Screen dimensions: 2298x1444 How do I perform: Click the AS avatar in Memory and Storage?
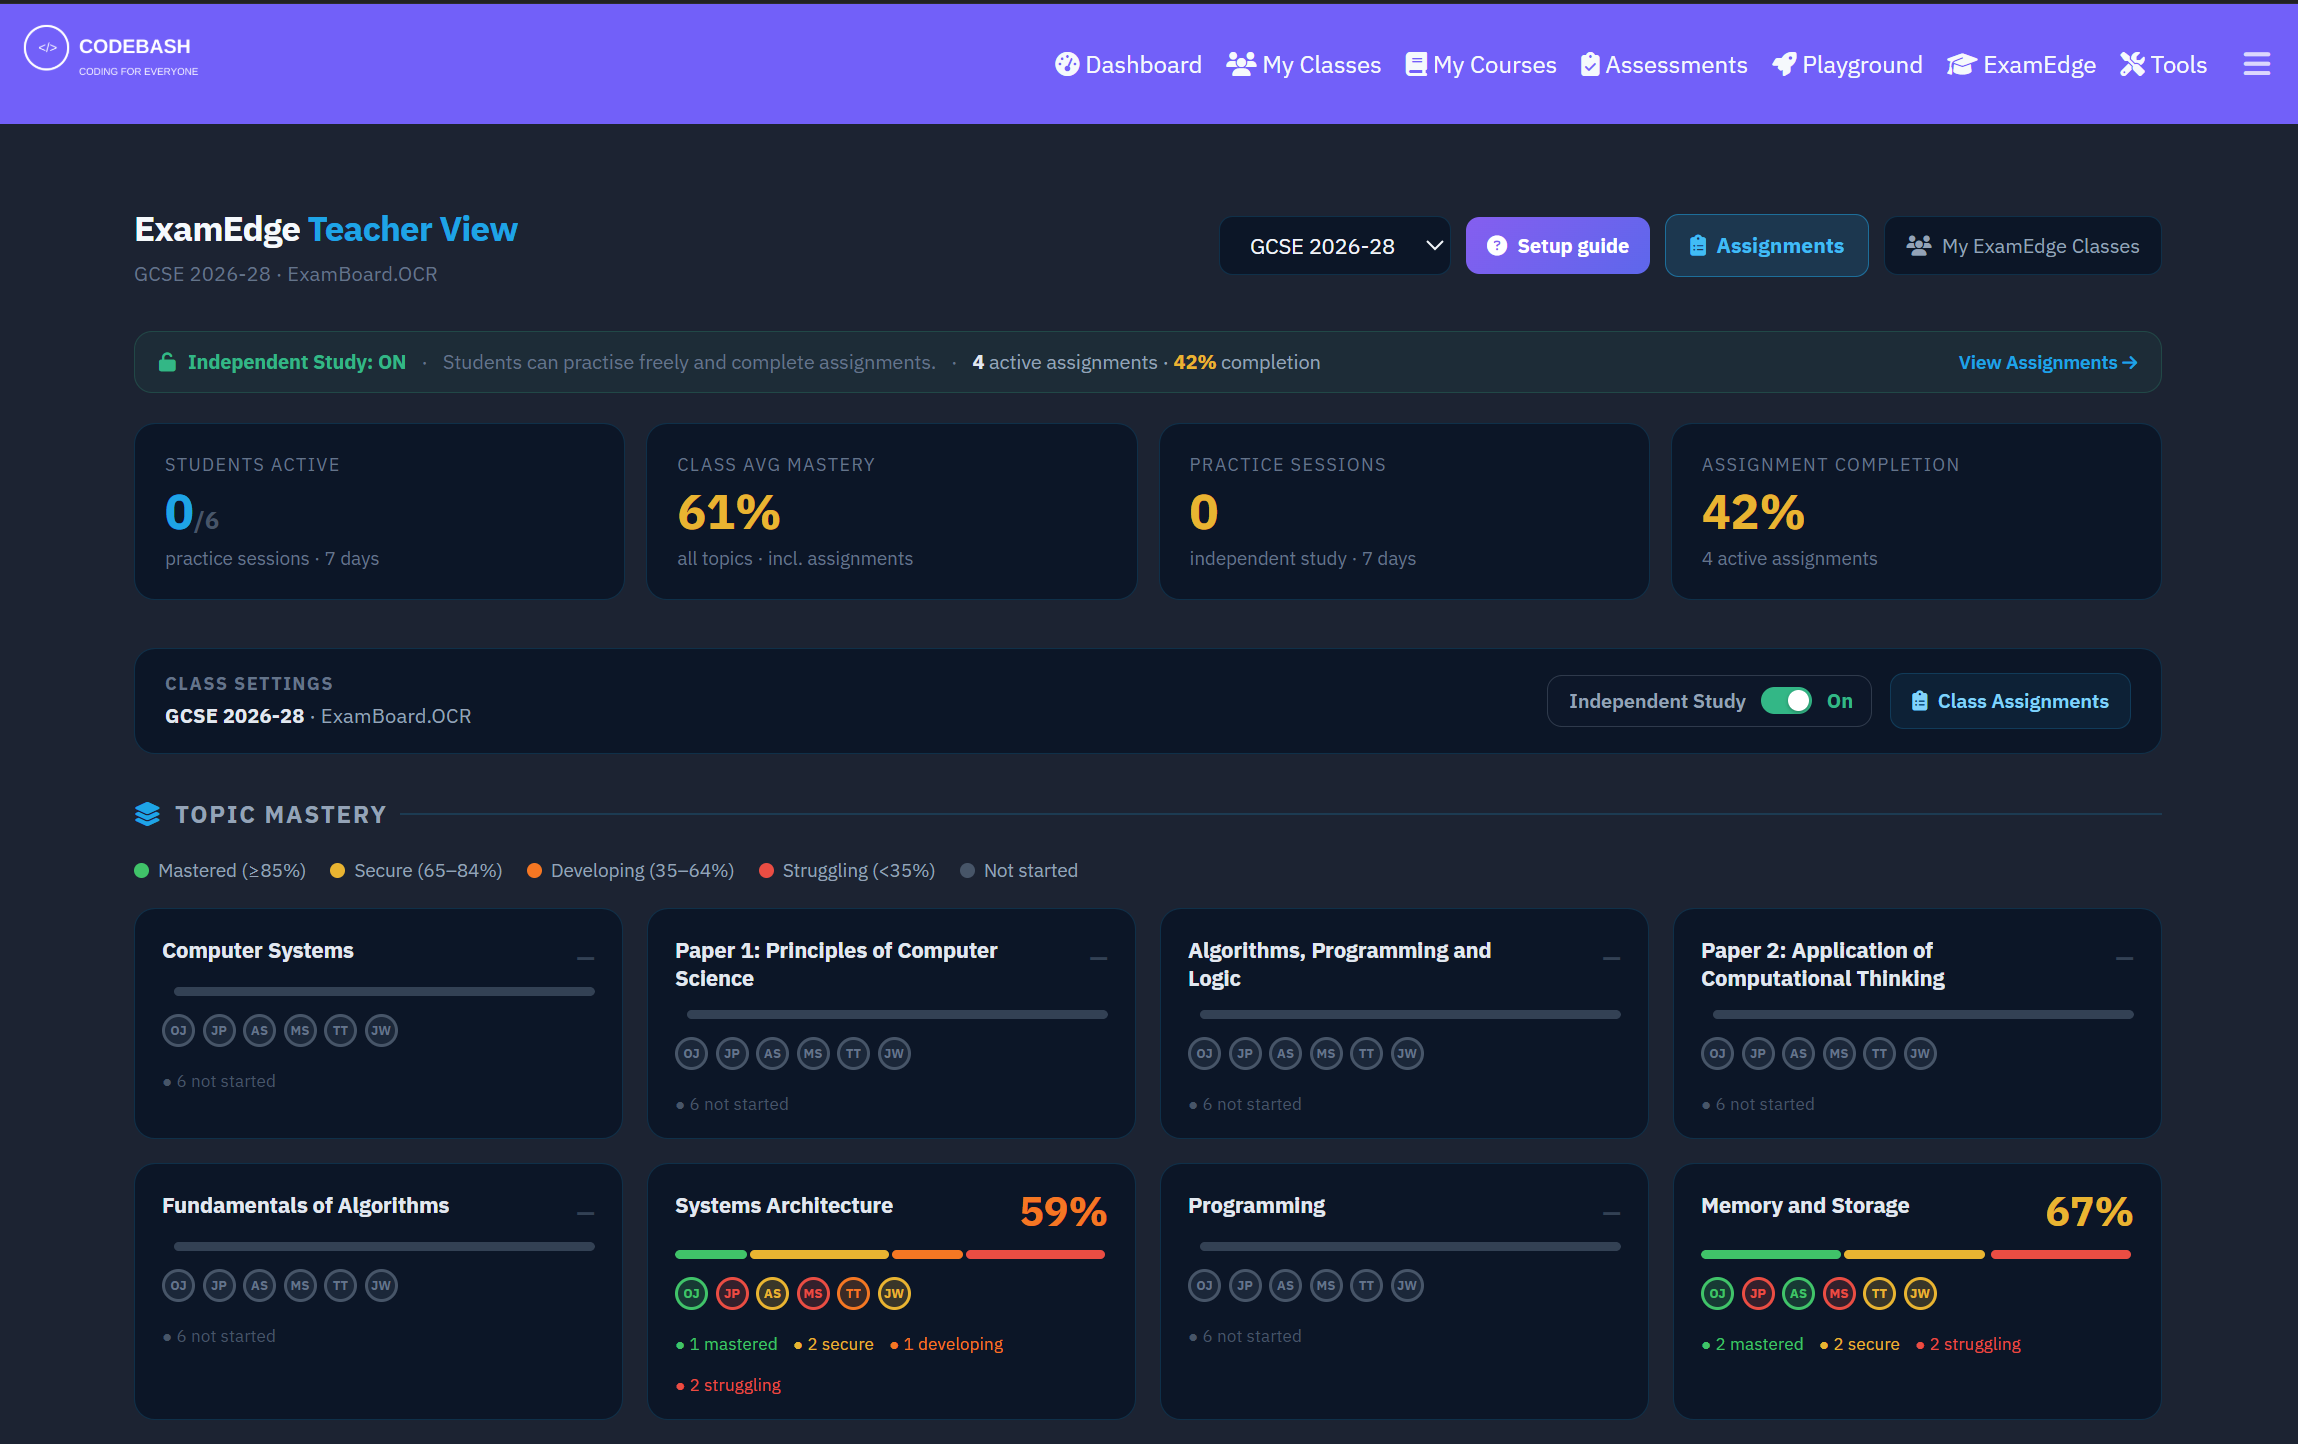1798,1293
